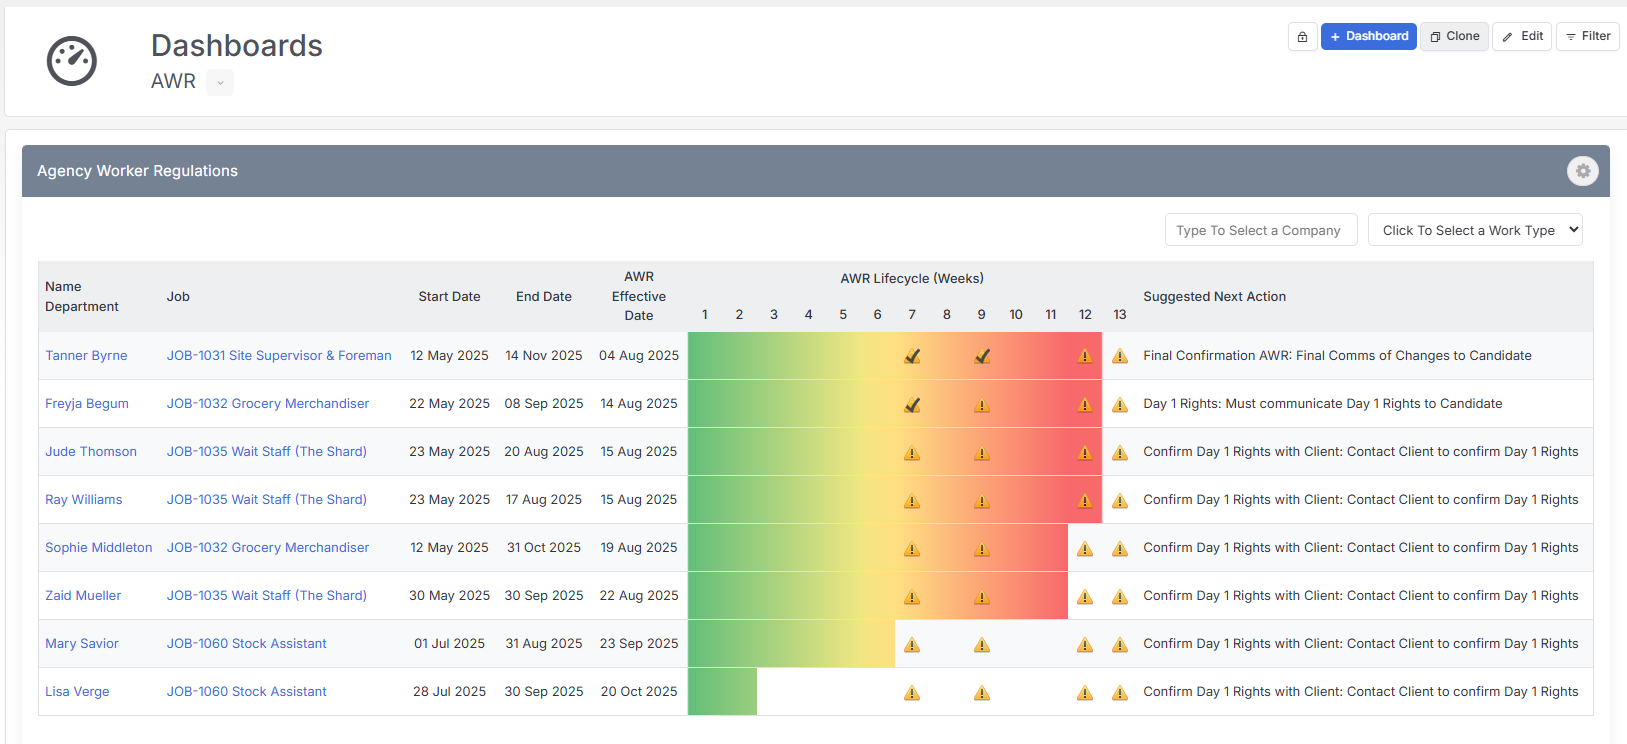Click Tanner Byrne's week 9 checkmark icon

[982, 356]
